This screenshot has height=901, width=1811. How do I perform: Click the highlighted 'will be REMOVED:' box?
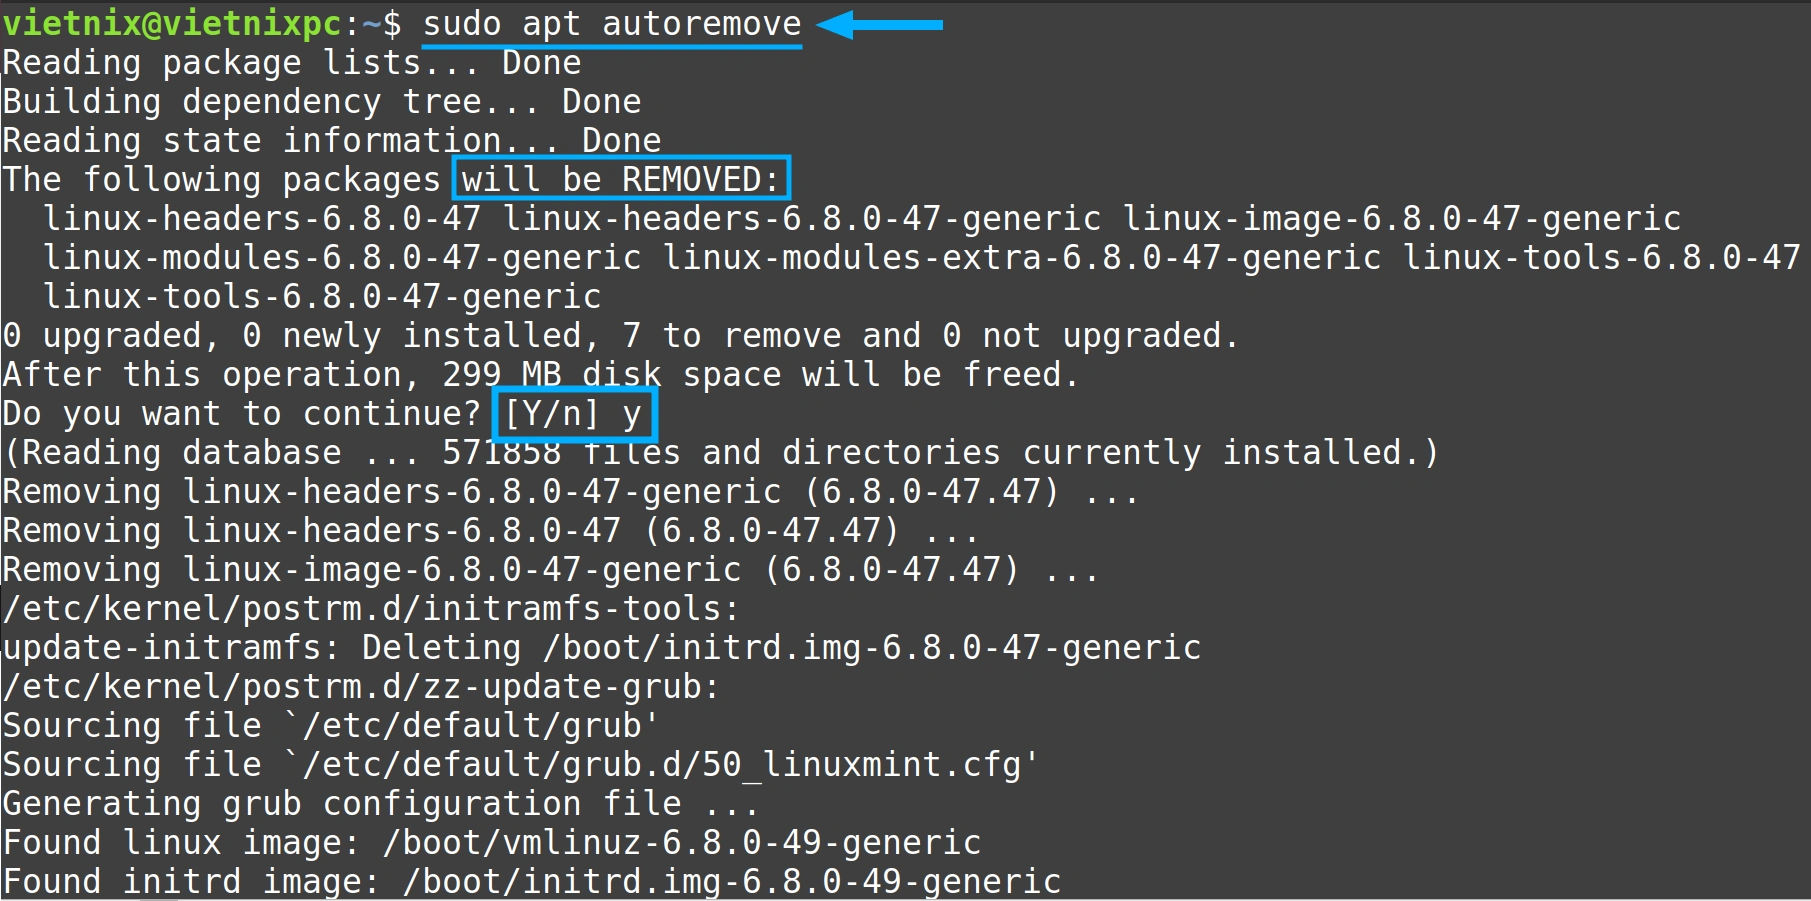[x=620, y=180]
